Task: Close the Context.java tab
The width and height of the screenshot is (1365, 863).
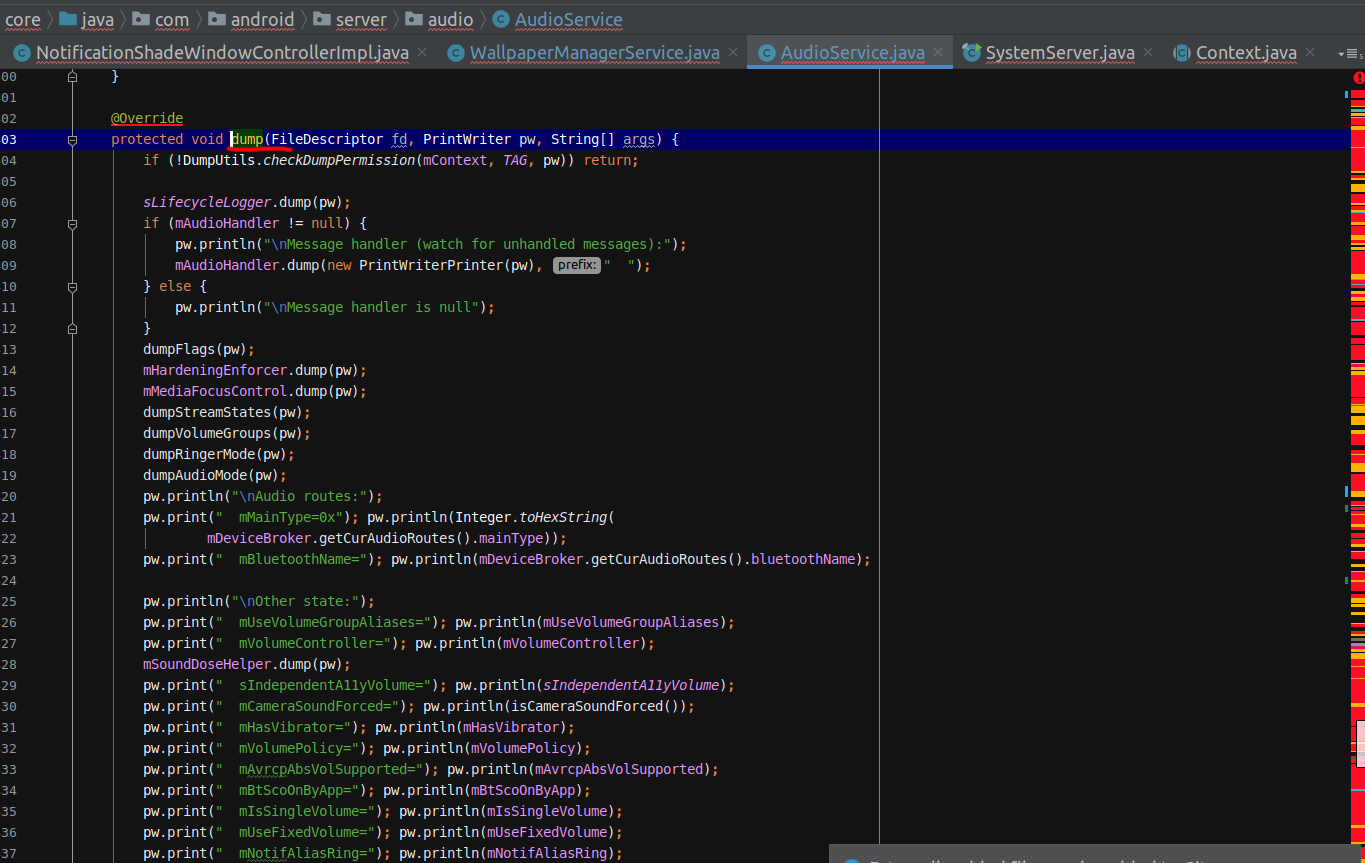Action: [x=1310, y=53]
